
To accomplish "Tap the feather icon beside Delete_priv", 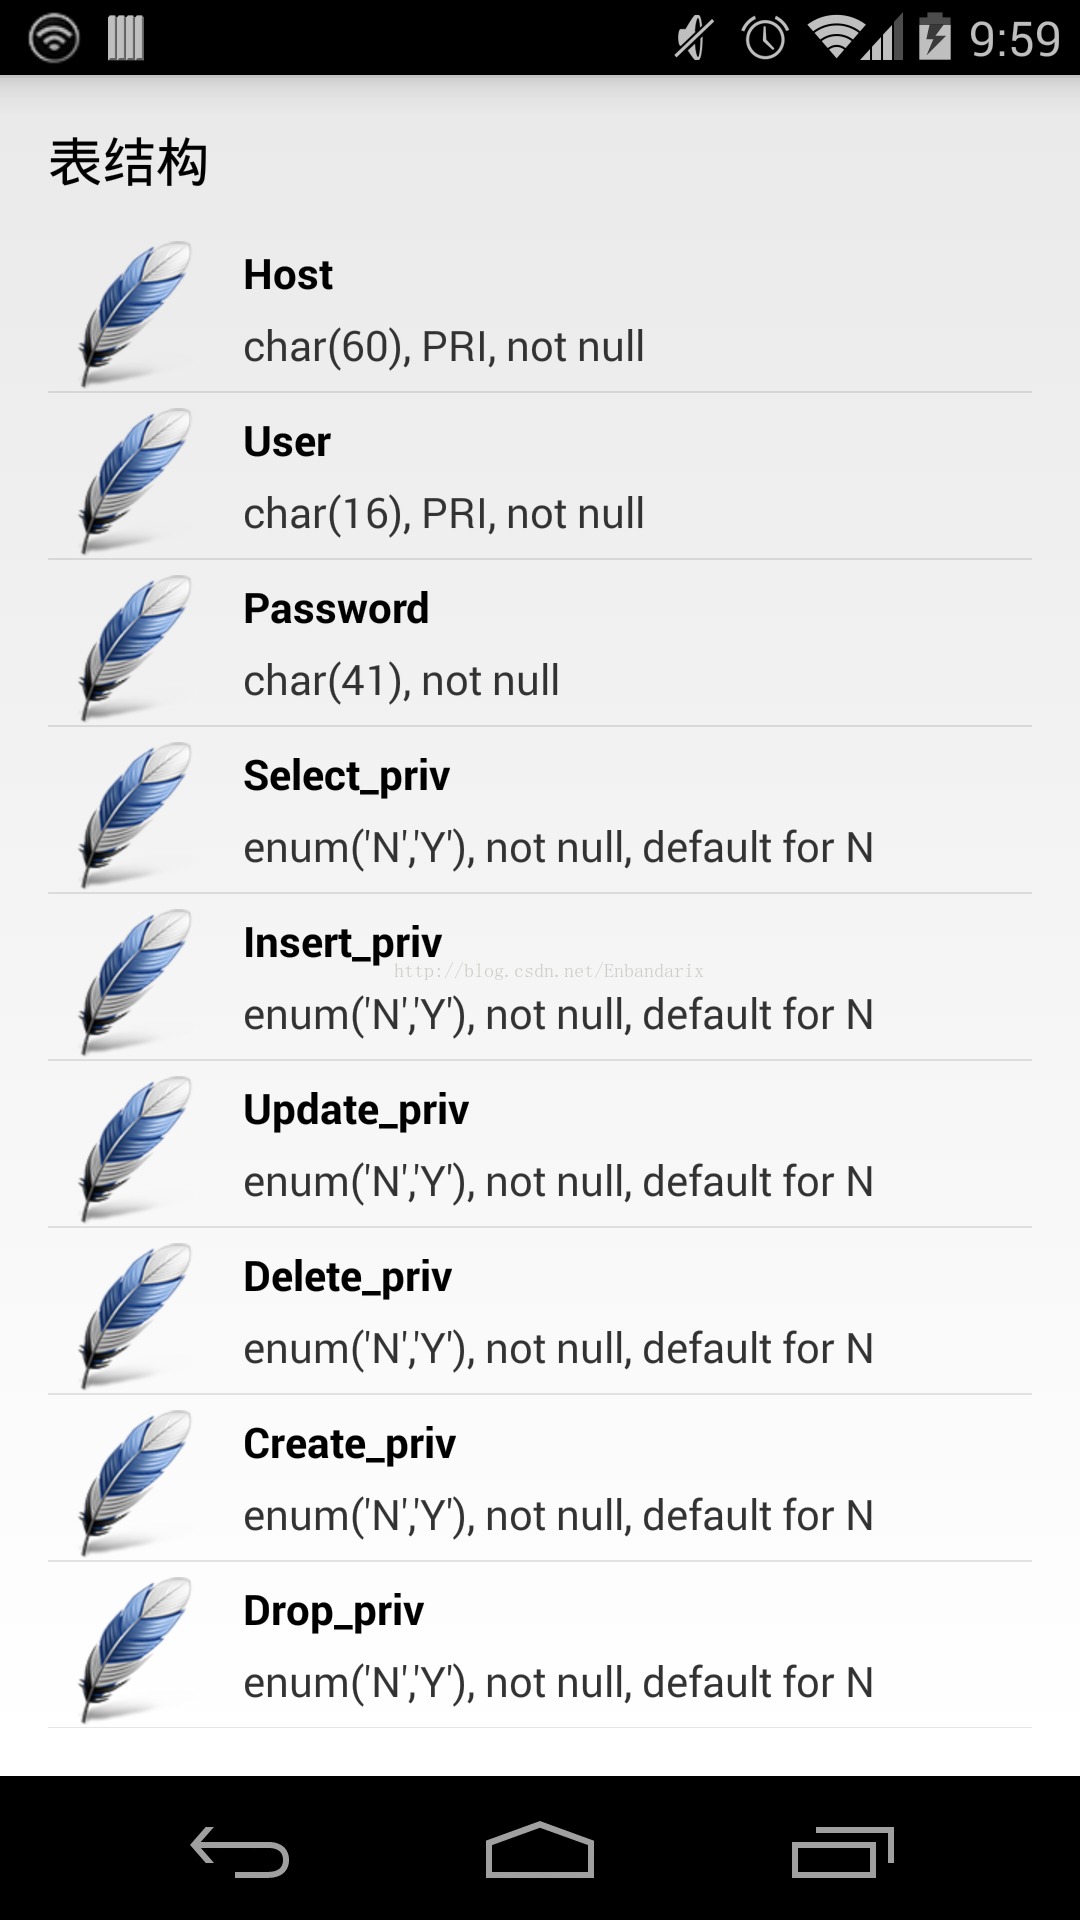I will [x=135, y=1314].
